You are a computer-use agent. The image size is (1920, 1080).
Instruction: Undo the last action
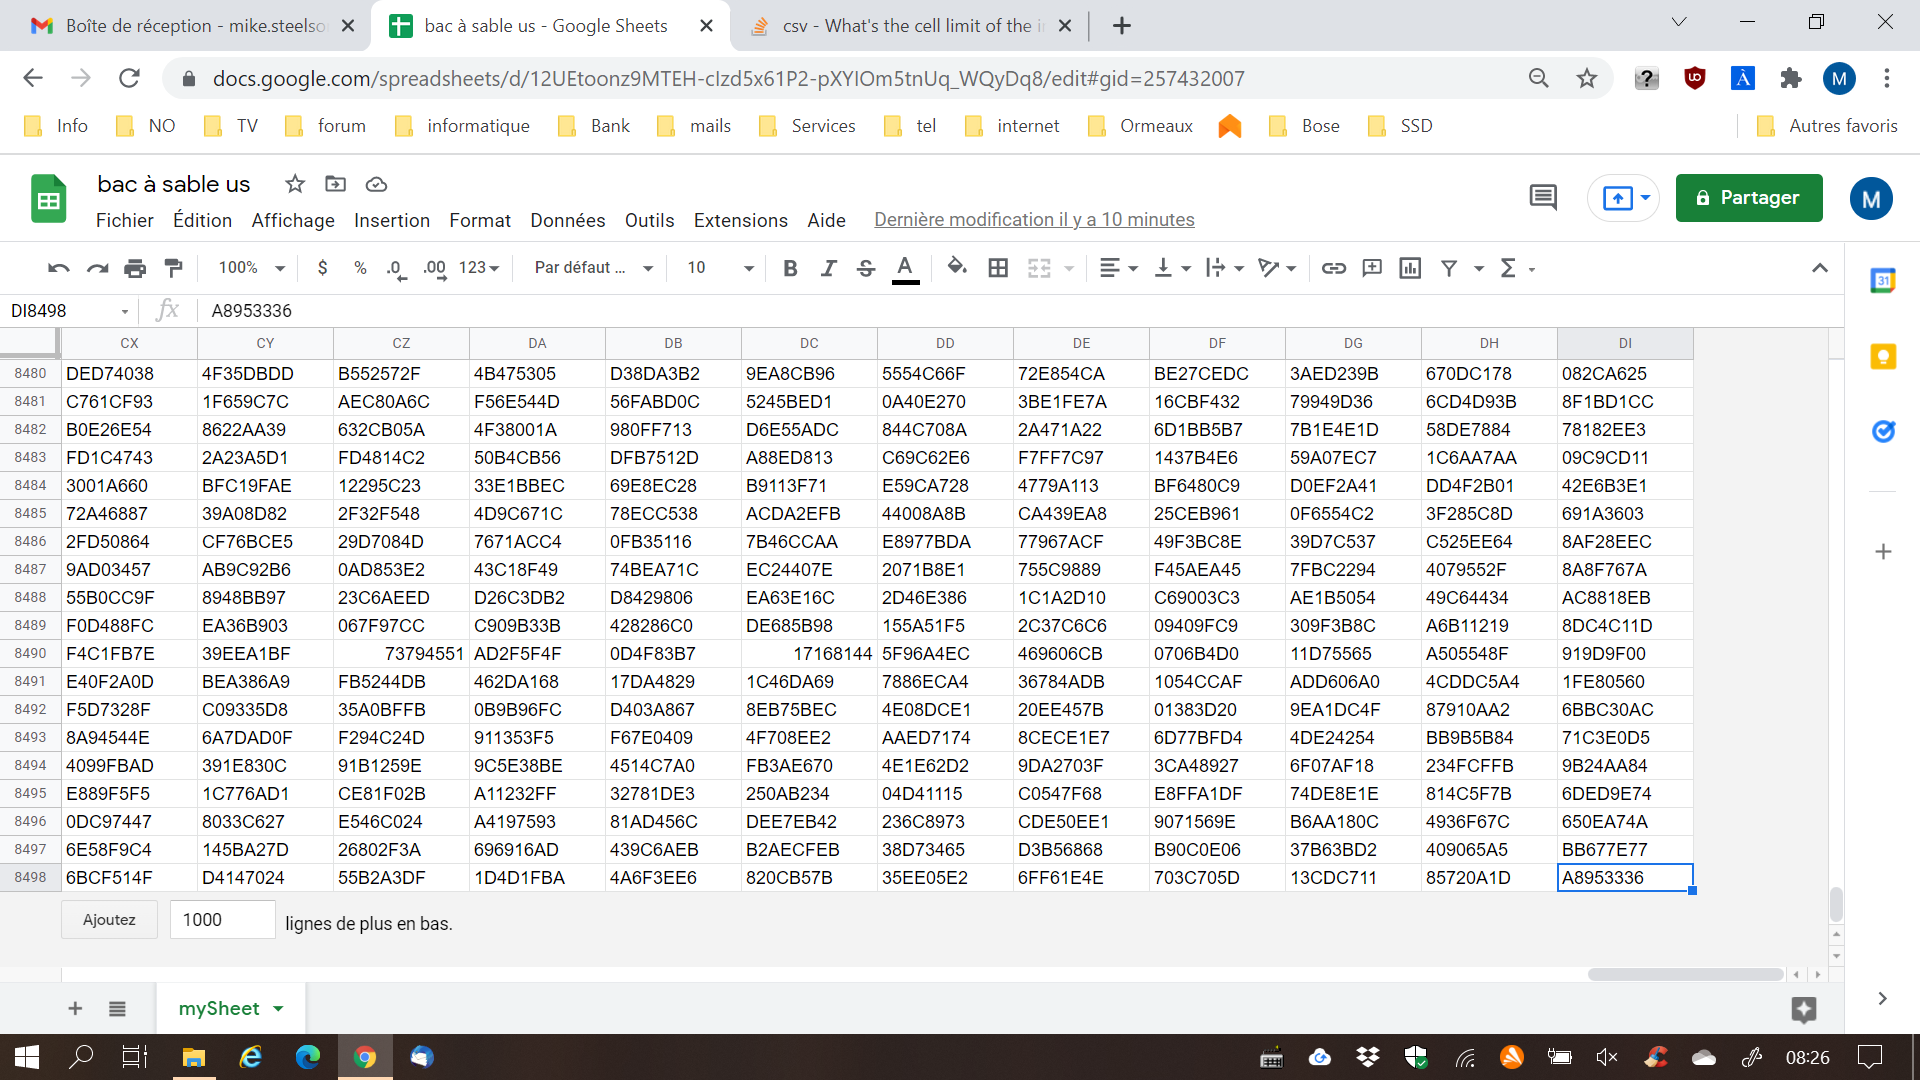click(x=59, y=268)
